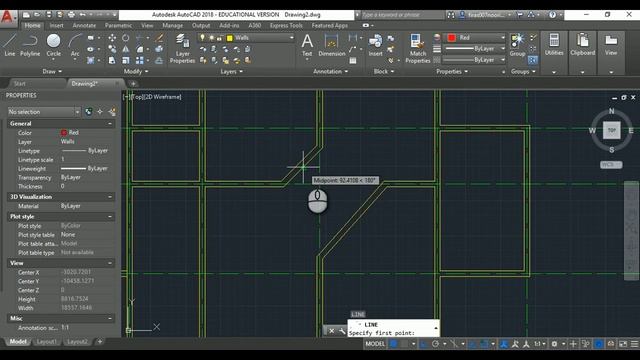Viewport: 640px width, 360px height.
Task: Select the Dimension tool
Action: coord(331,45)
